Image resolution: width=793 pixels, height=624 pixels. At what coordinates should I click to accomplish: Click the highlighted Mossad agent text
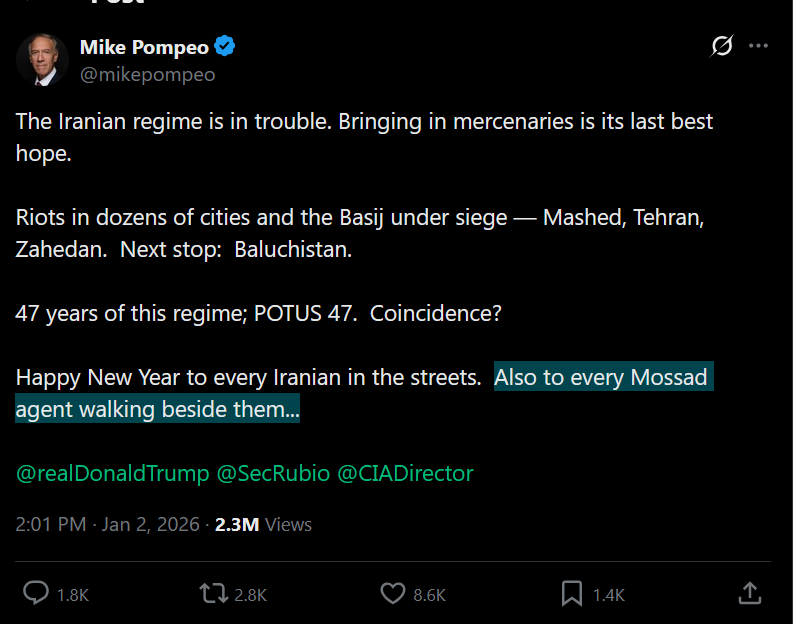[x=364, y=393]
